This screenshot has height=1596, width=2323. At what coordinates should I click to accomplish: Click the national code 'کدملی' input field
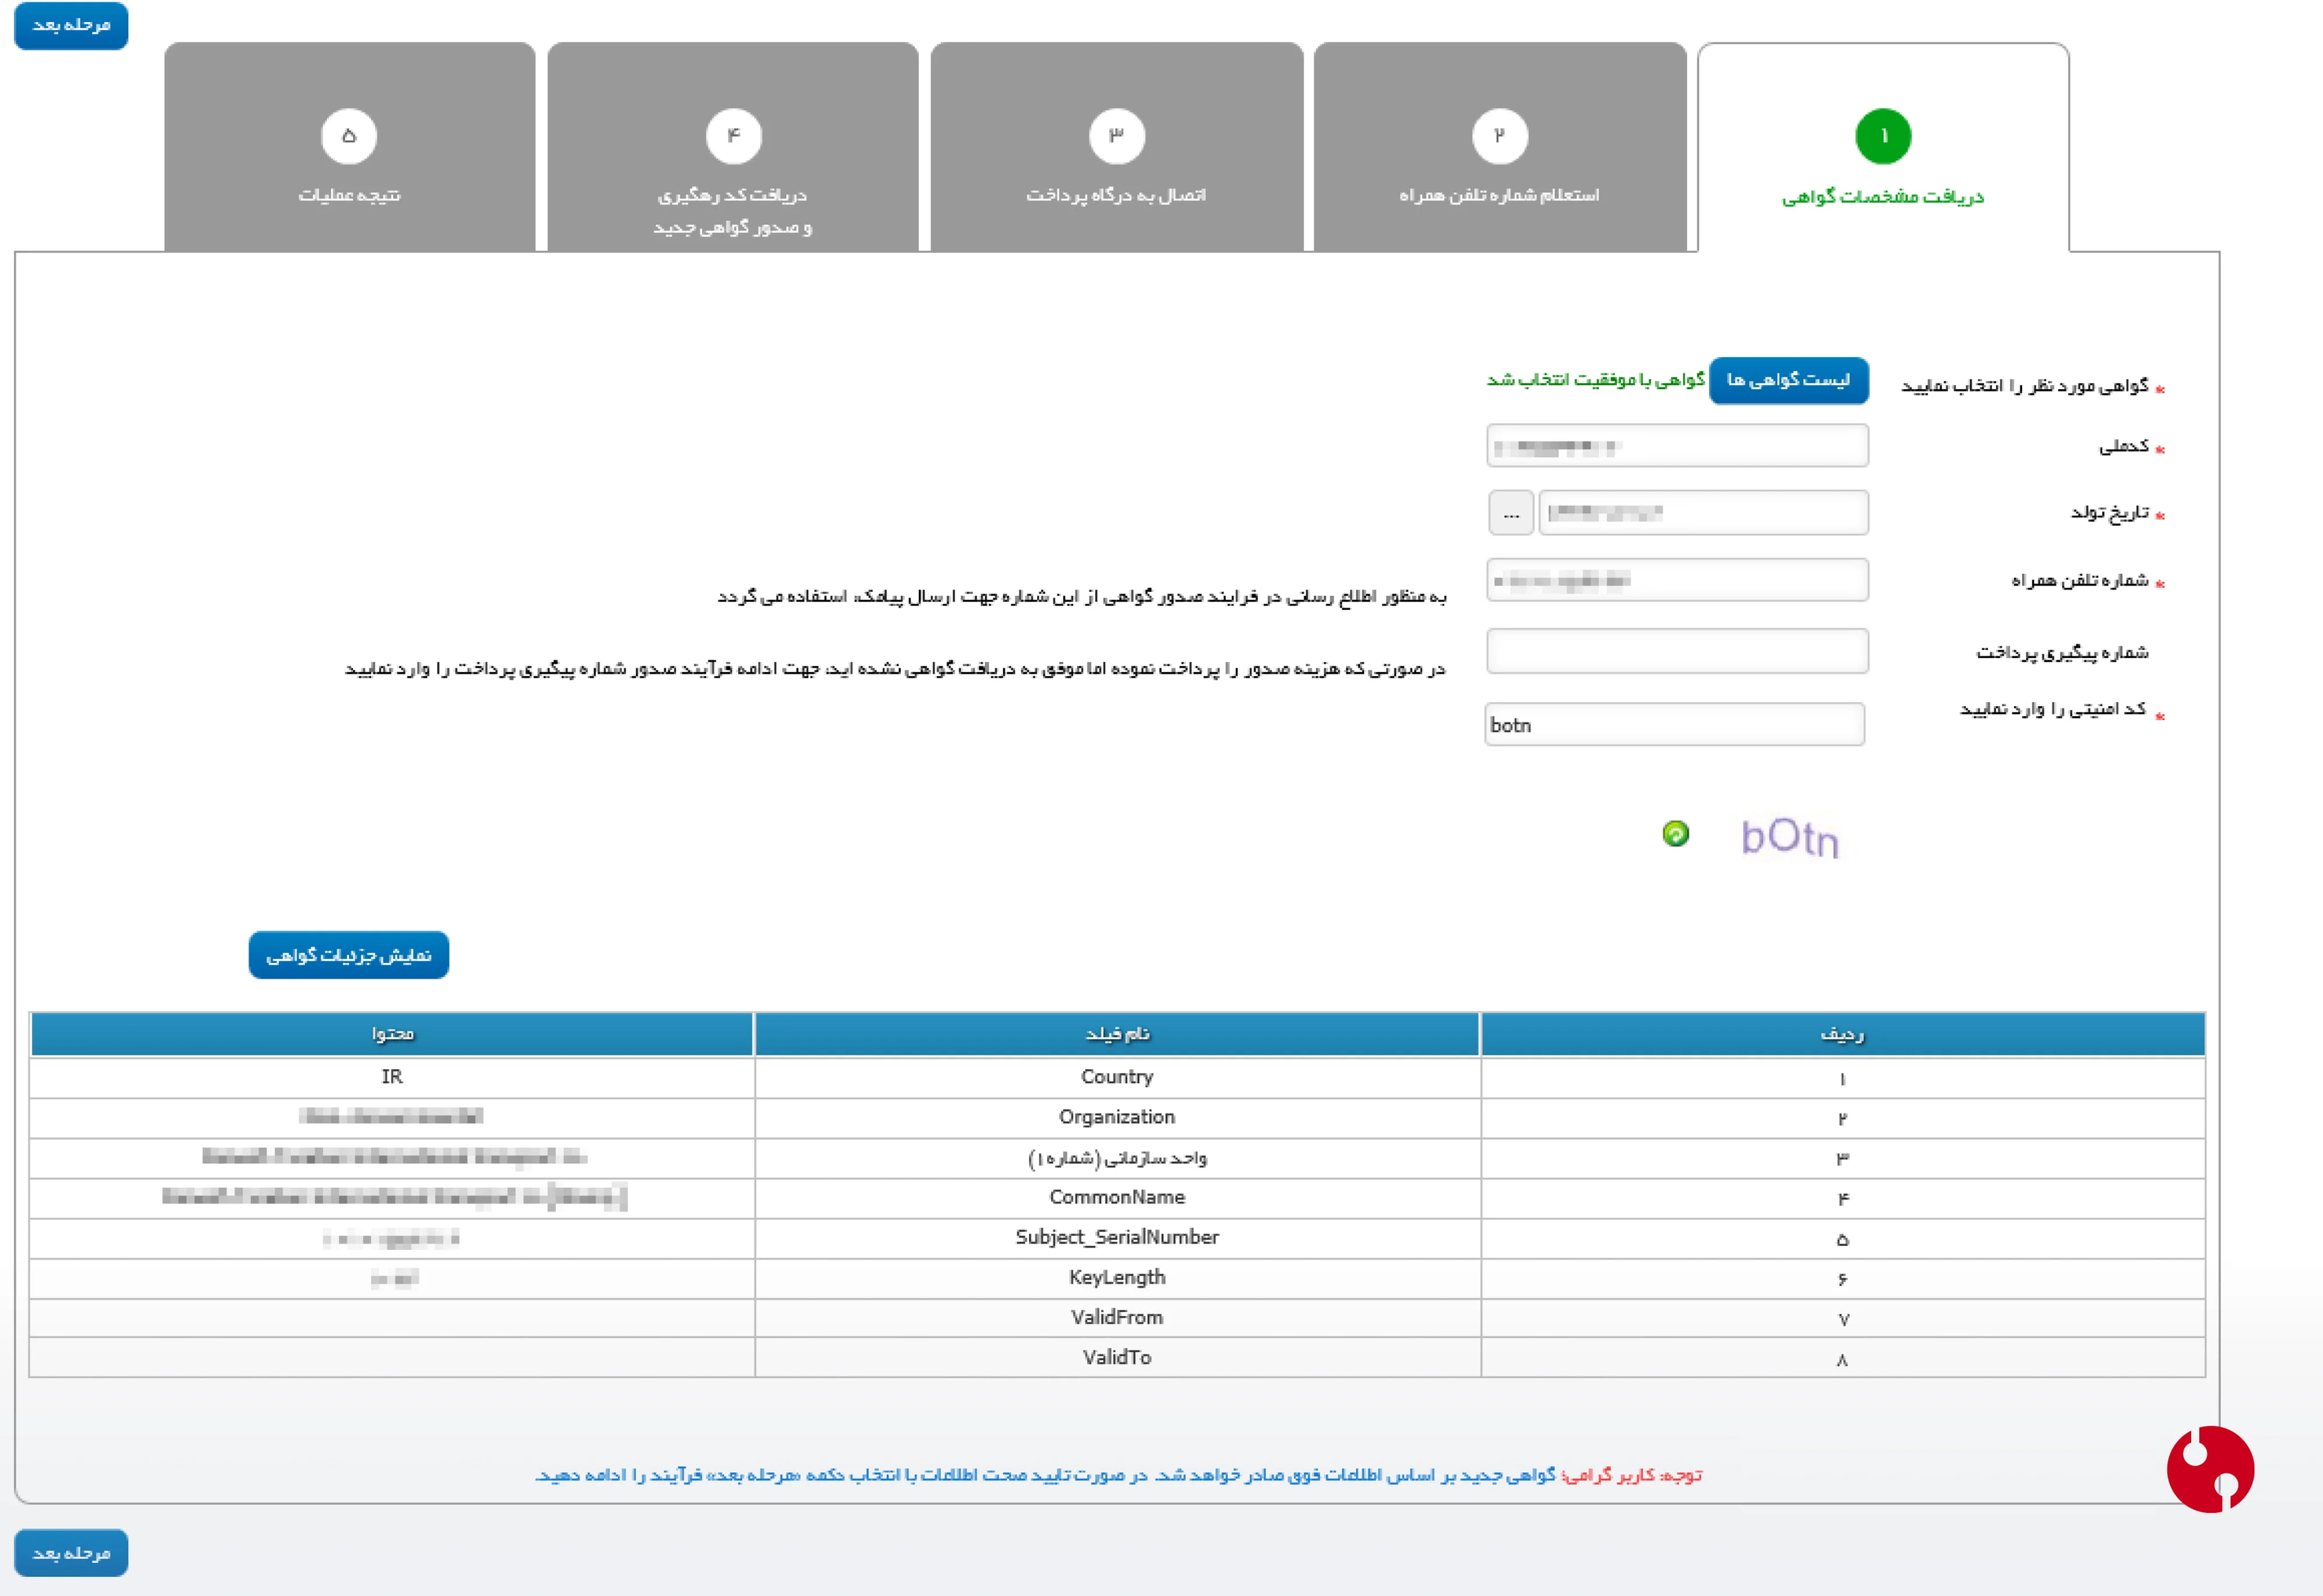[x=1677, y=446]
